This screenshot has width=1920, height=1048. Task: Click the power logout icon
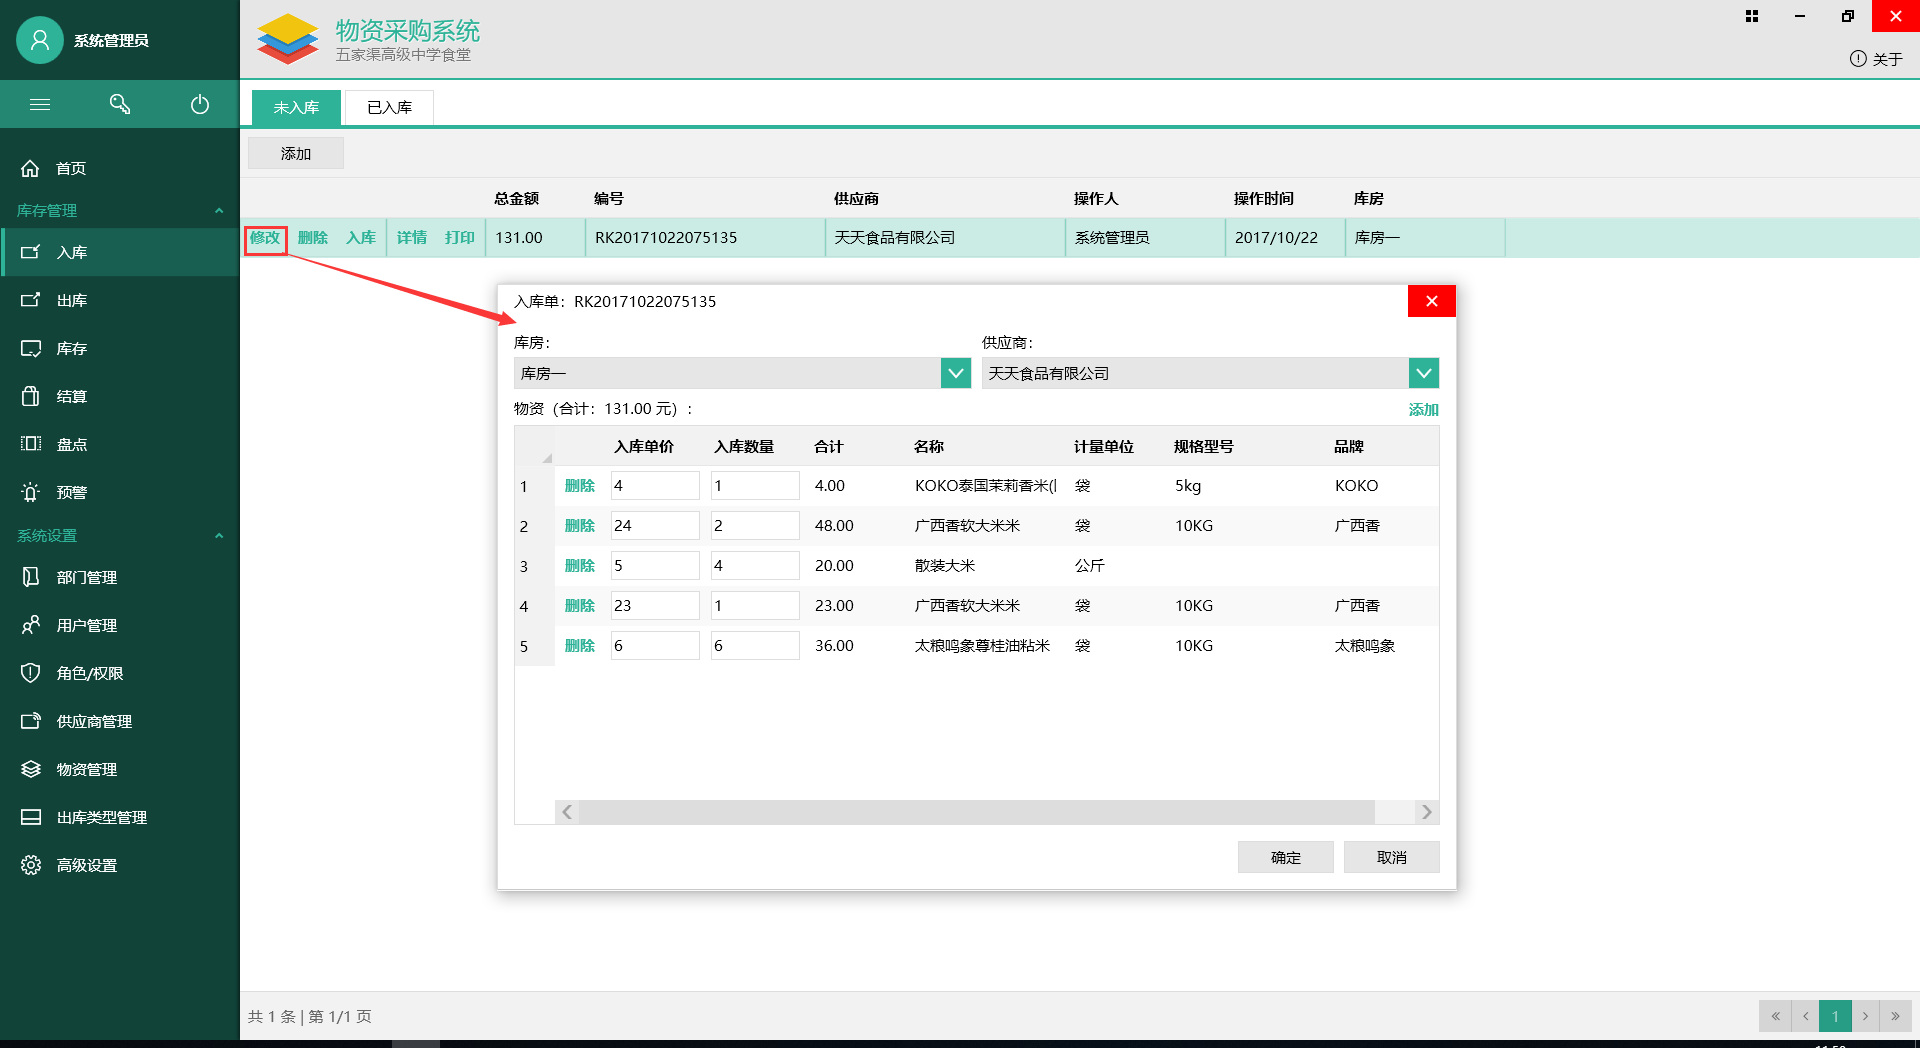200,104
